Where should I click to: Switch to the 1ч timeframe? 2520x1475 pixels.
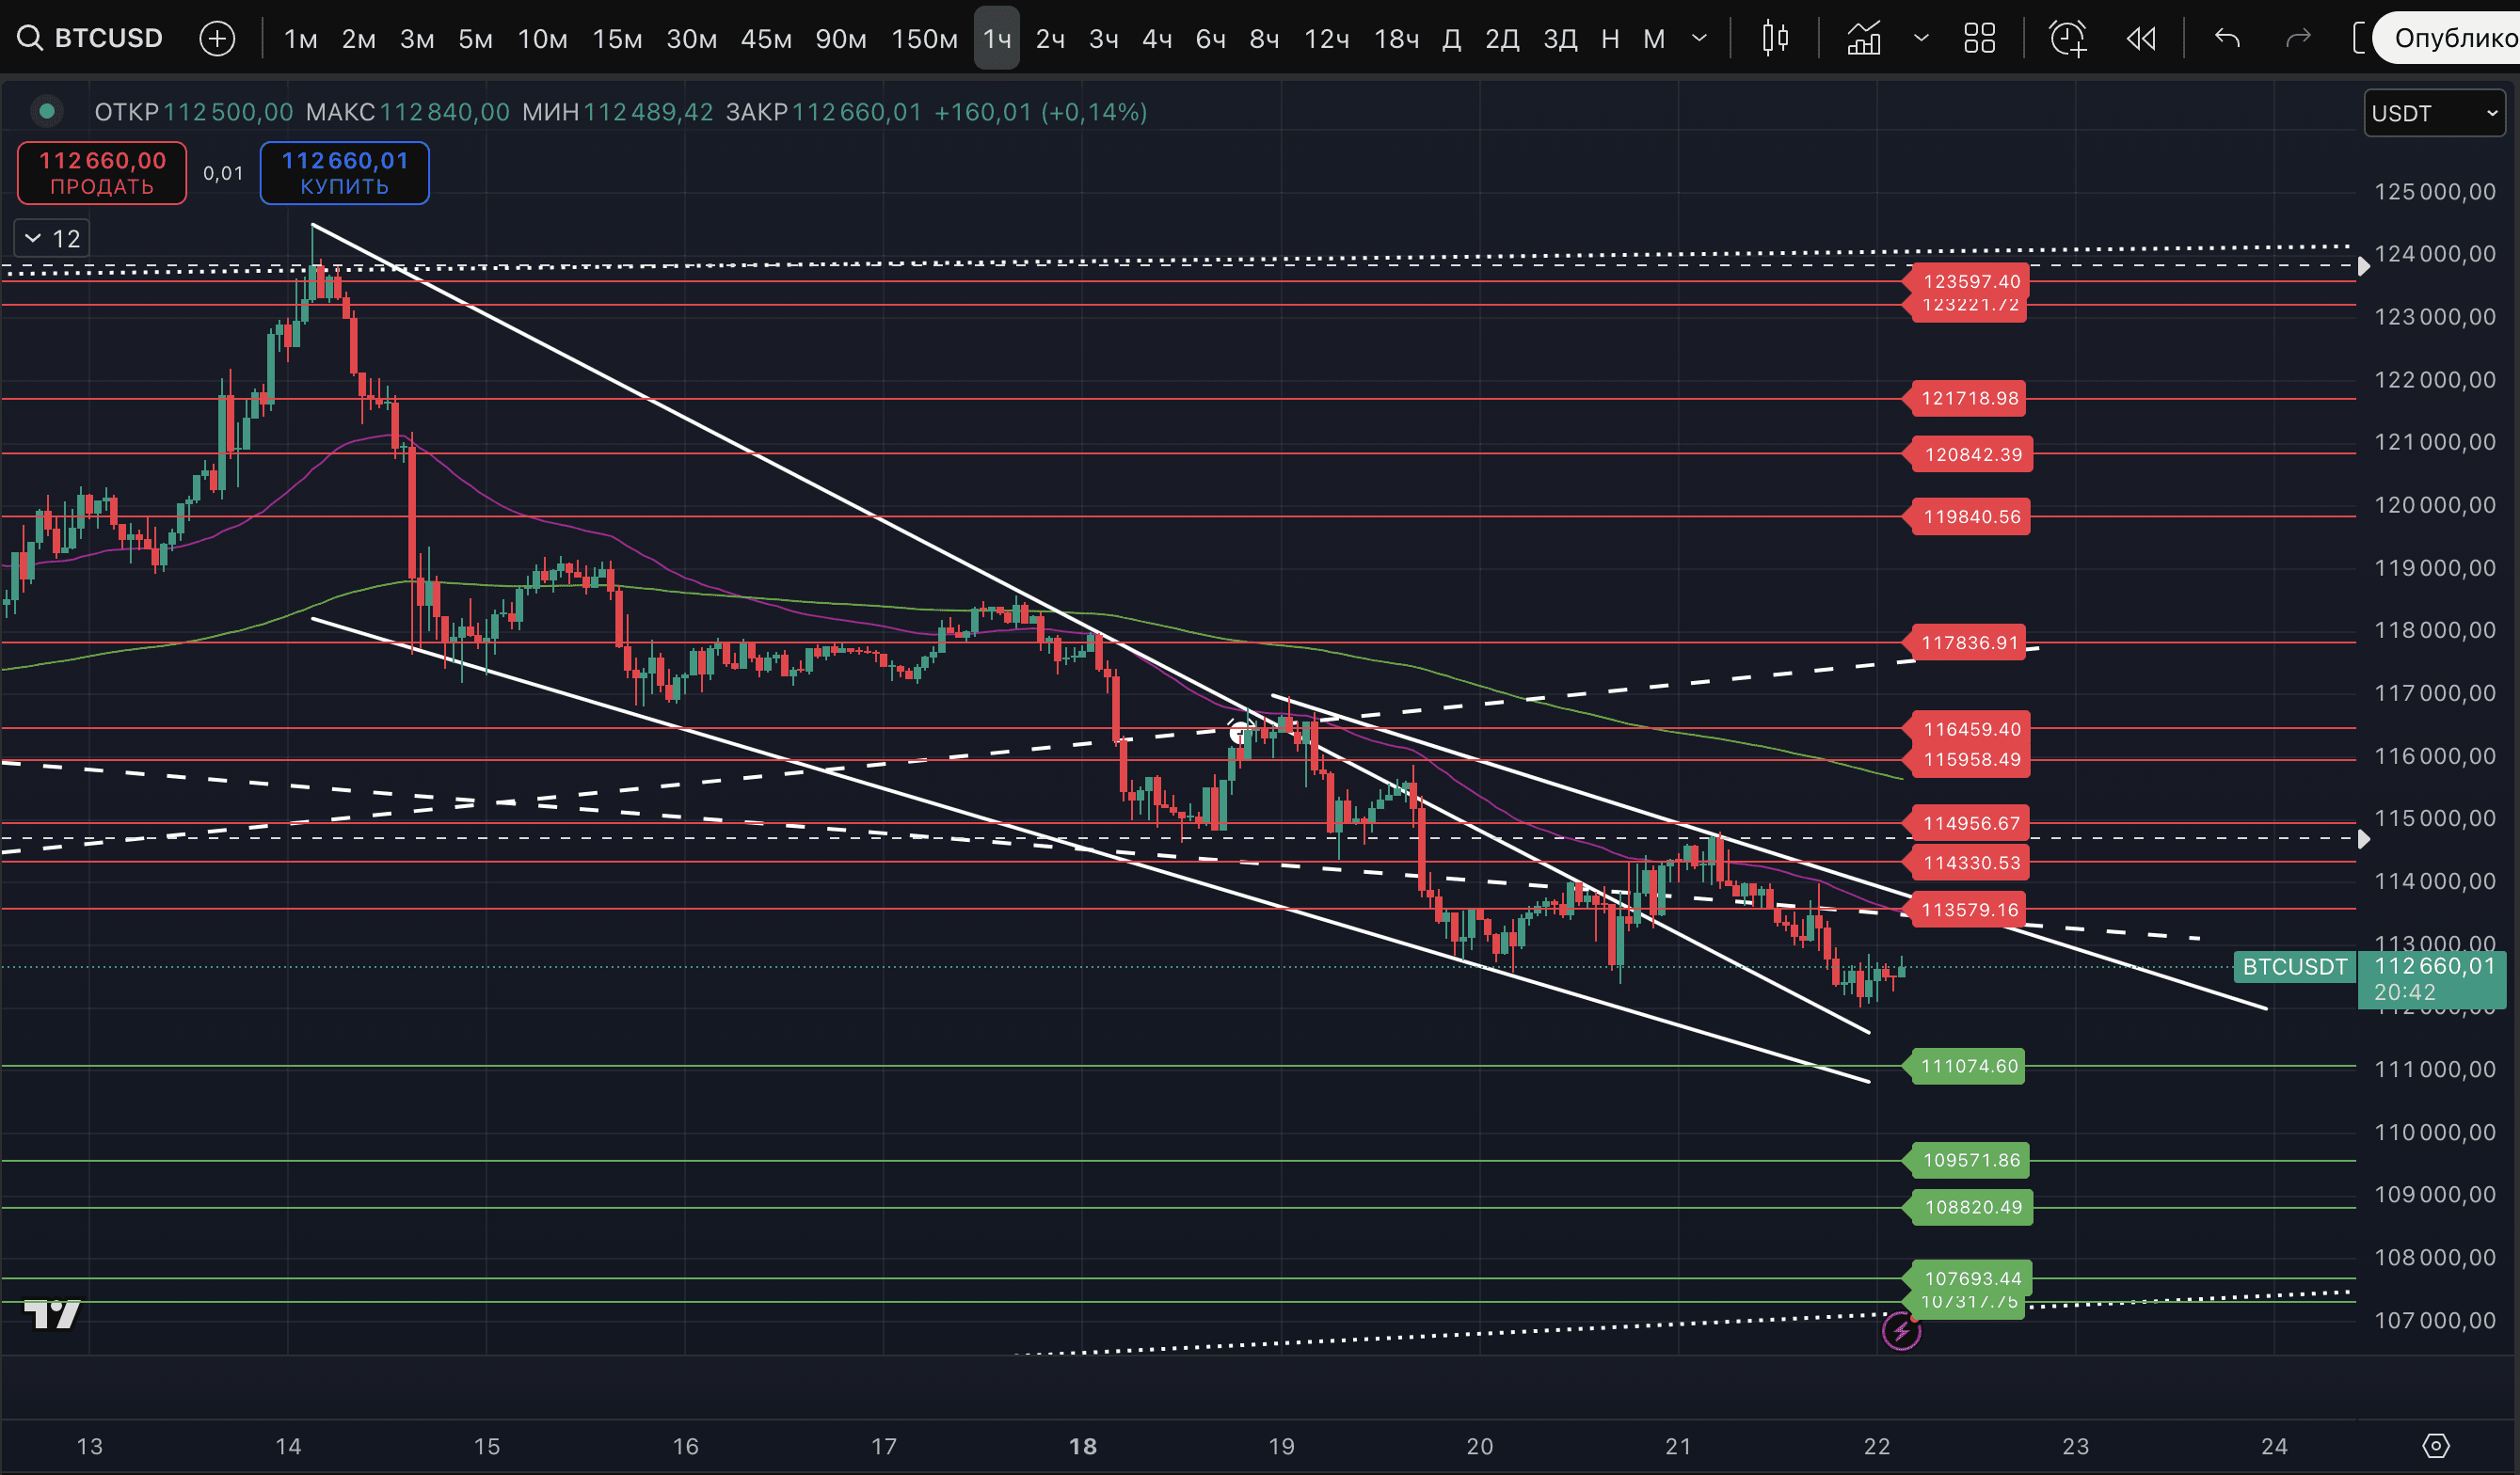click(997, 38)
